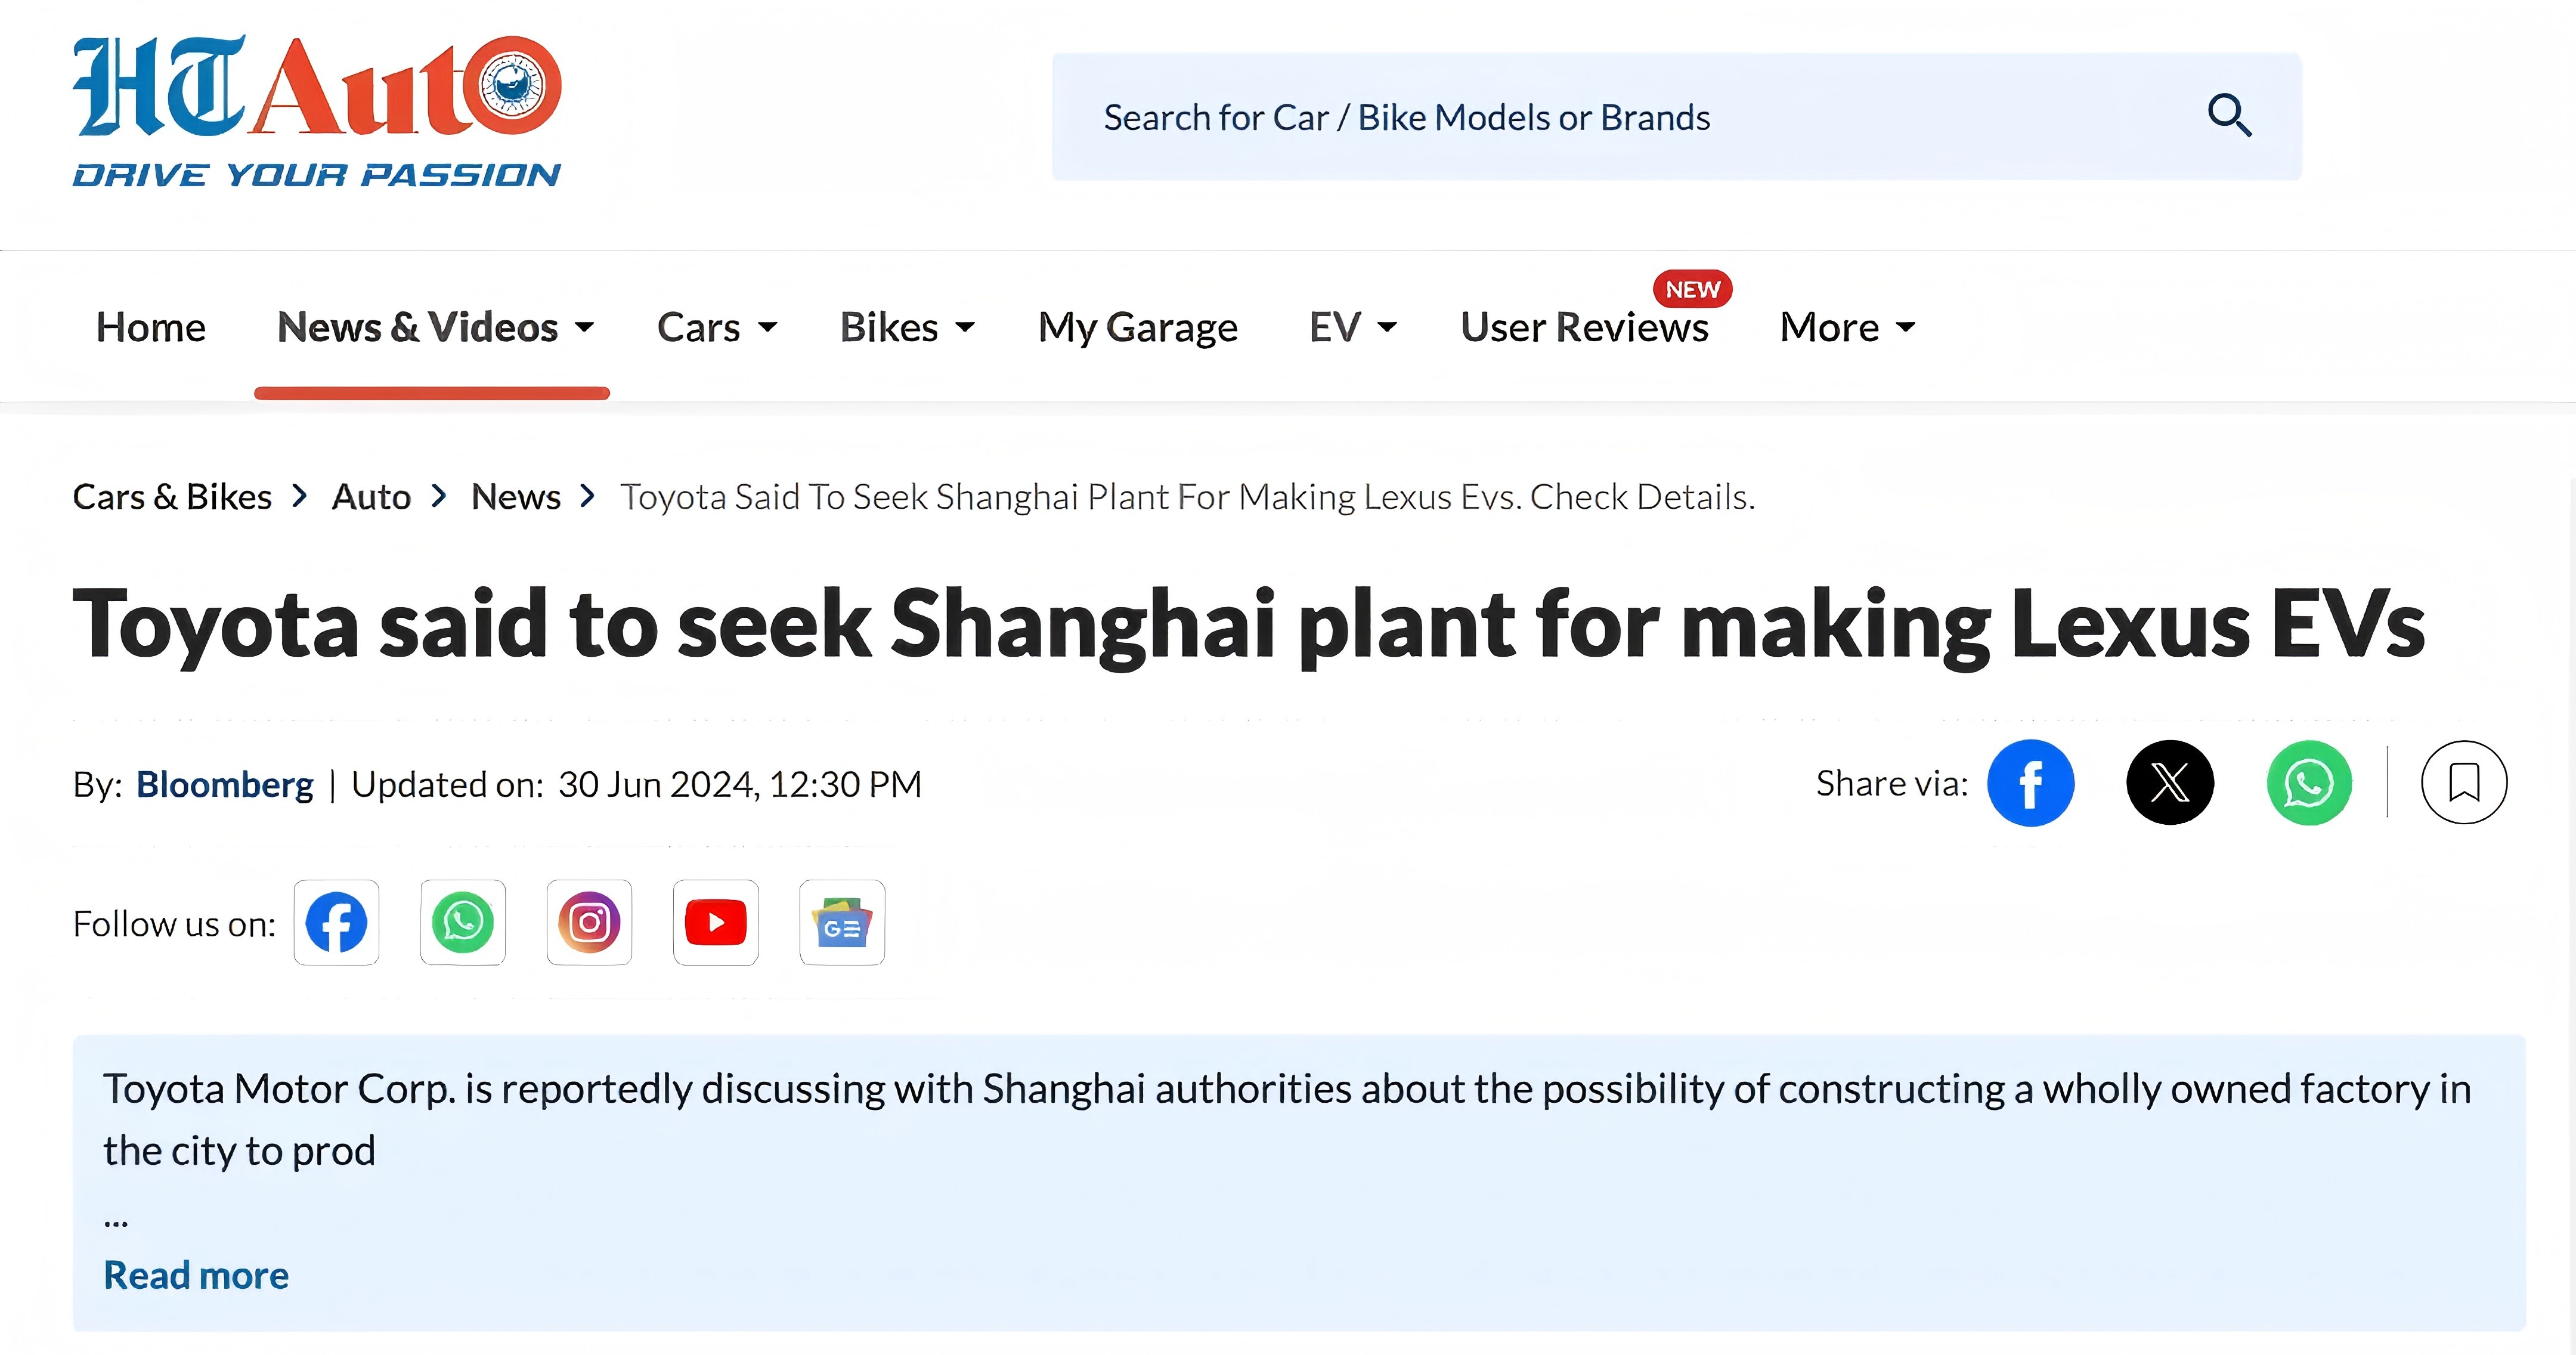
Task: Open the Cars dropdown menu
Action: pos(717,327)
